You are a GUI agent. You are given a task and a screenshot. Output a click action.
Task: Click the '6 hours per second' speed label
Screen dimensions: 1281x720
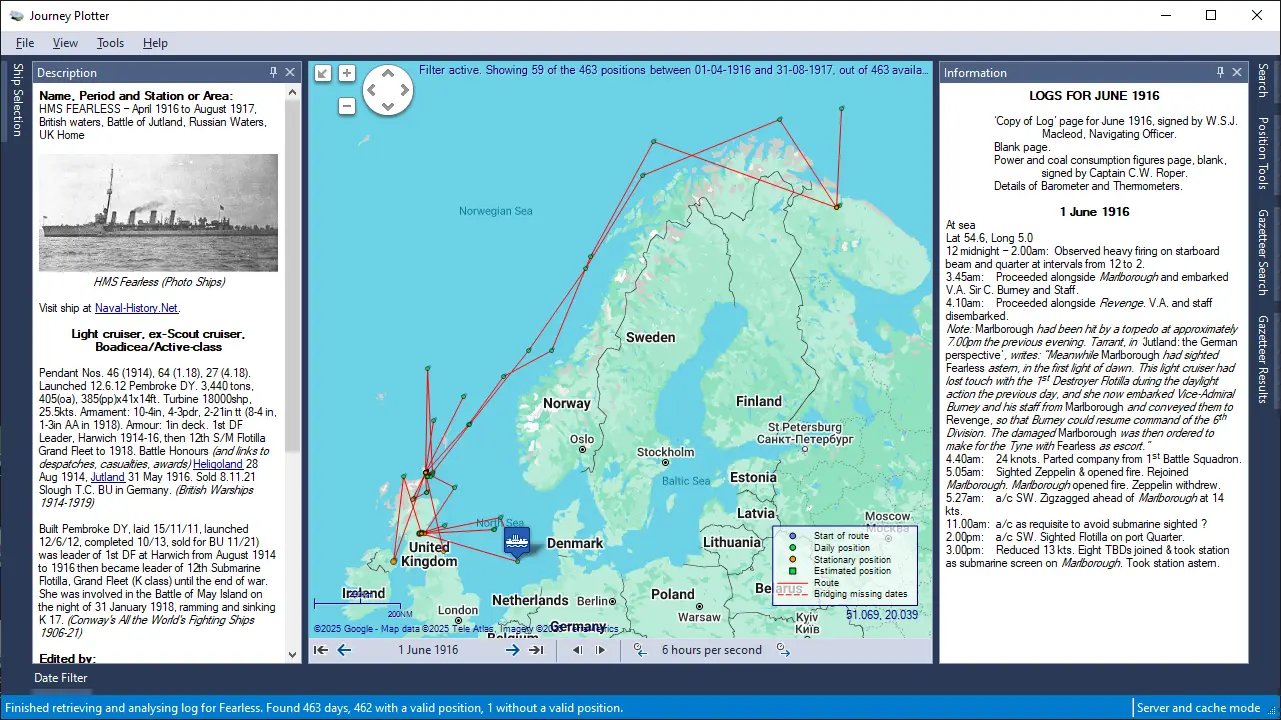click(712, 650)
